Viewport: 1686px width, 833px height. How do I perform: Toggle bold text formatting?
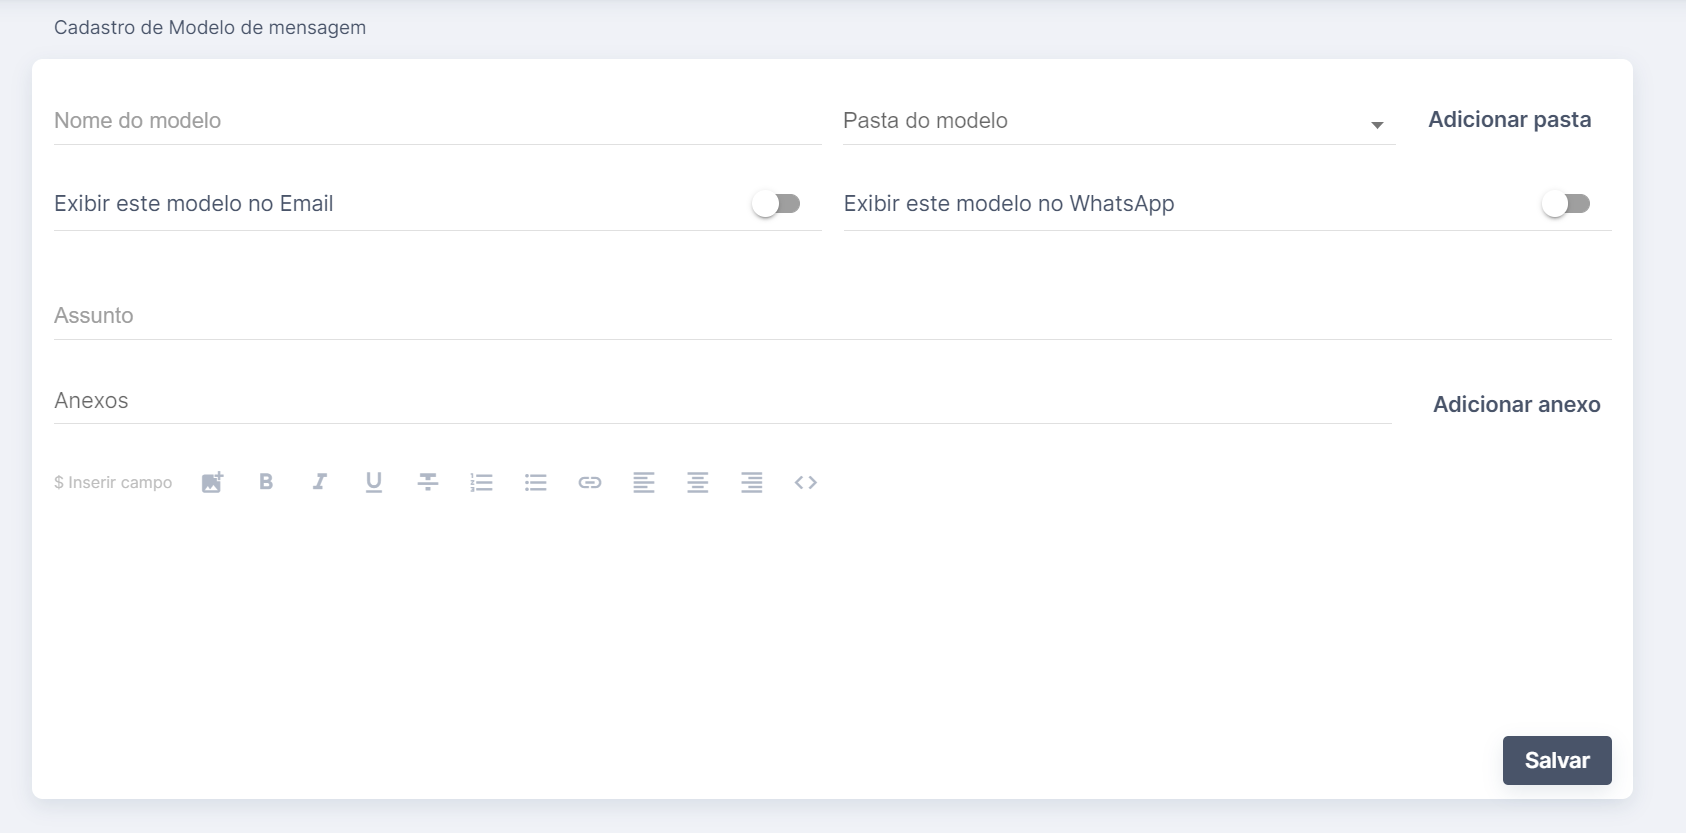point(266,482)
